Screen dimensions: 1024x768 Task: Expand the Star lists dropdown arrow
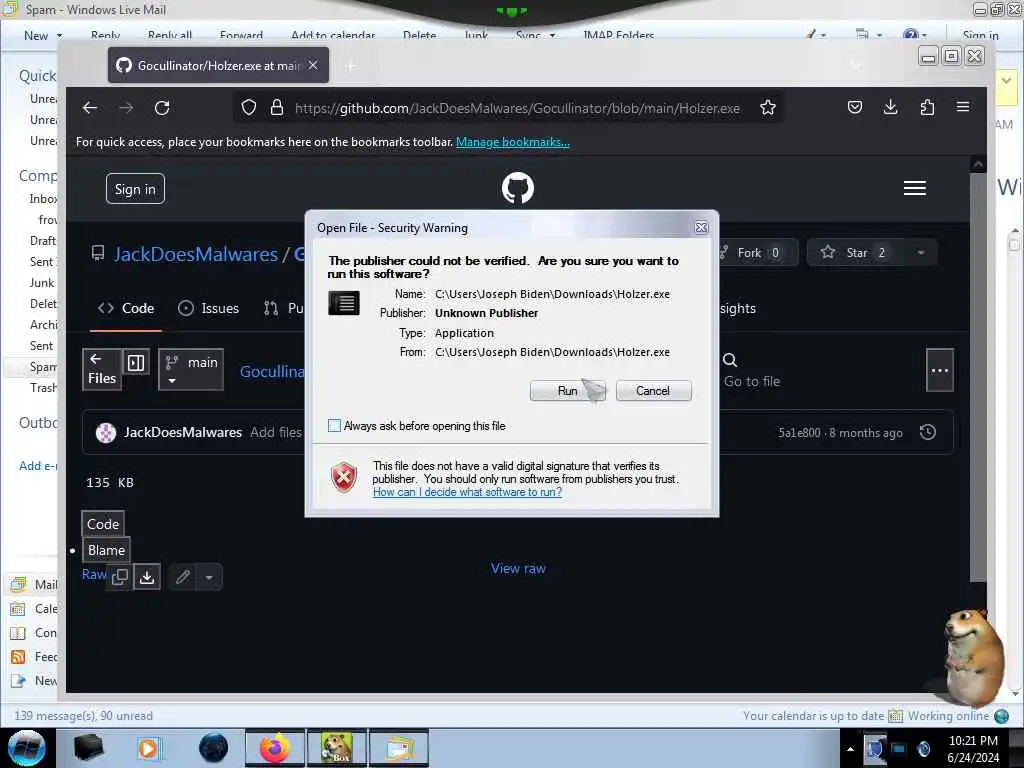[921, 253]
